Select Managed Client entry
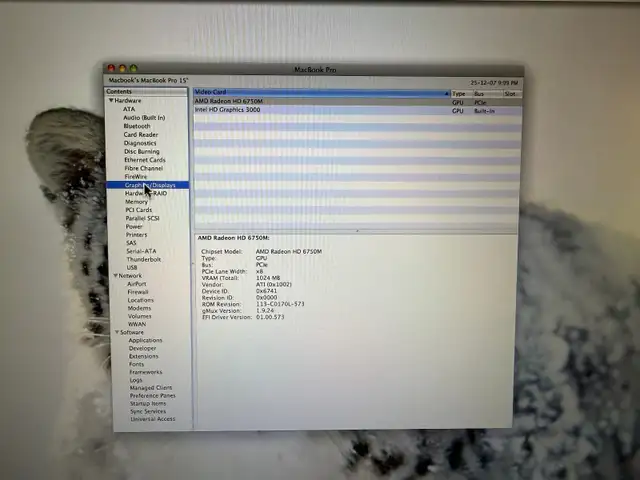The height and width of the screenshot is (480, 640). click(151, 388)
